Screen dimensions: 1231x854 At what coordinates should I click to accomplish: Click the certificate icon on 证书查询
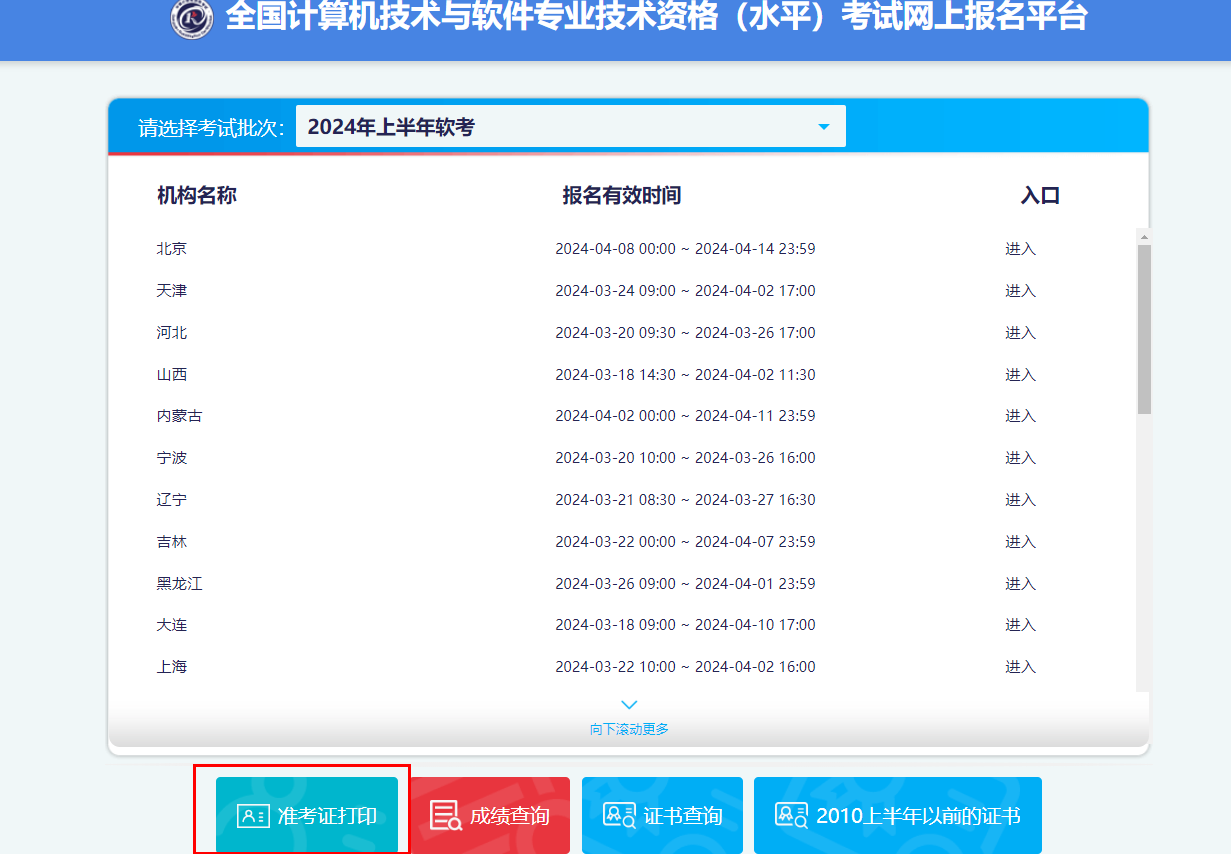(x=620, y=815)
